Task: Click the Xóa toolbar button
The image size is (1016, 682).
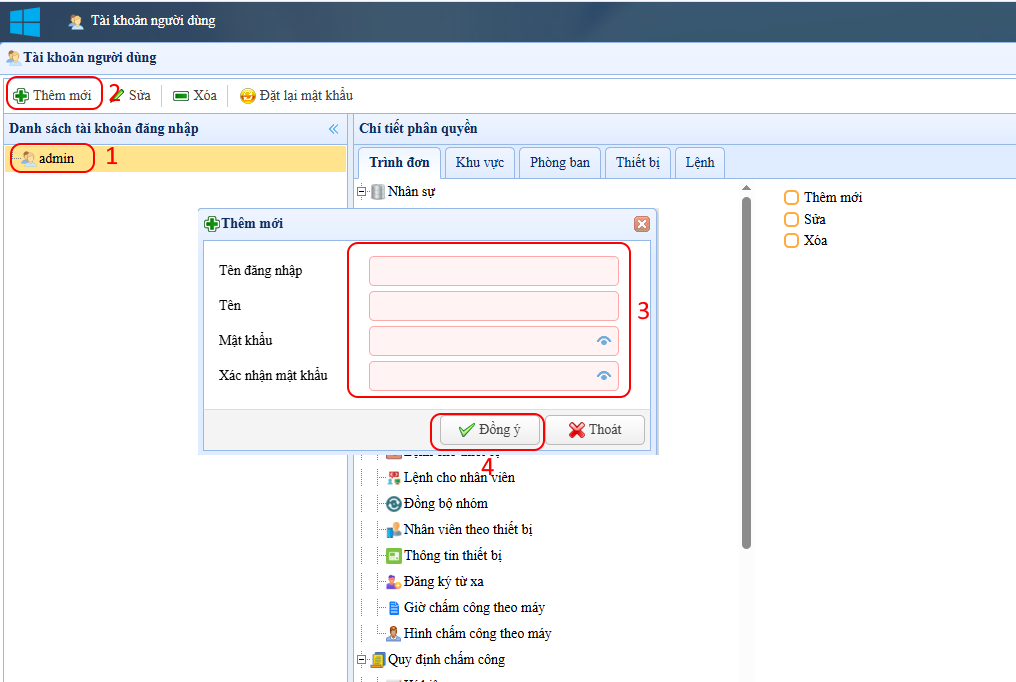Action: (x=195, y=95)
